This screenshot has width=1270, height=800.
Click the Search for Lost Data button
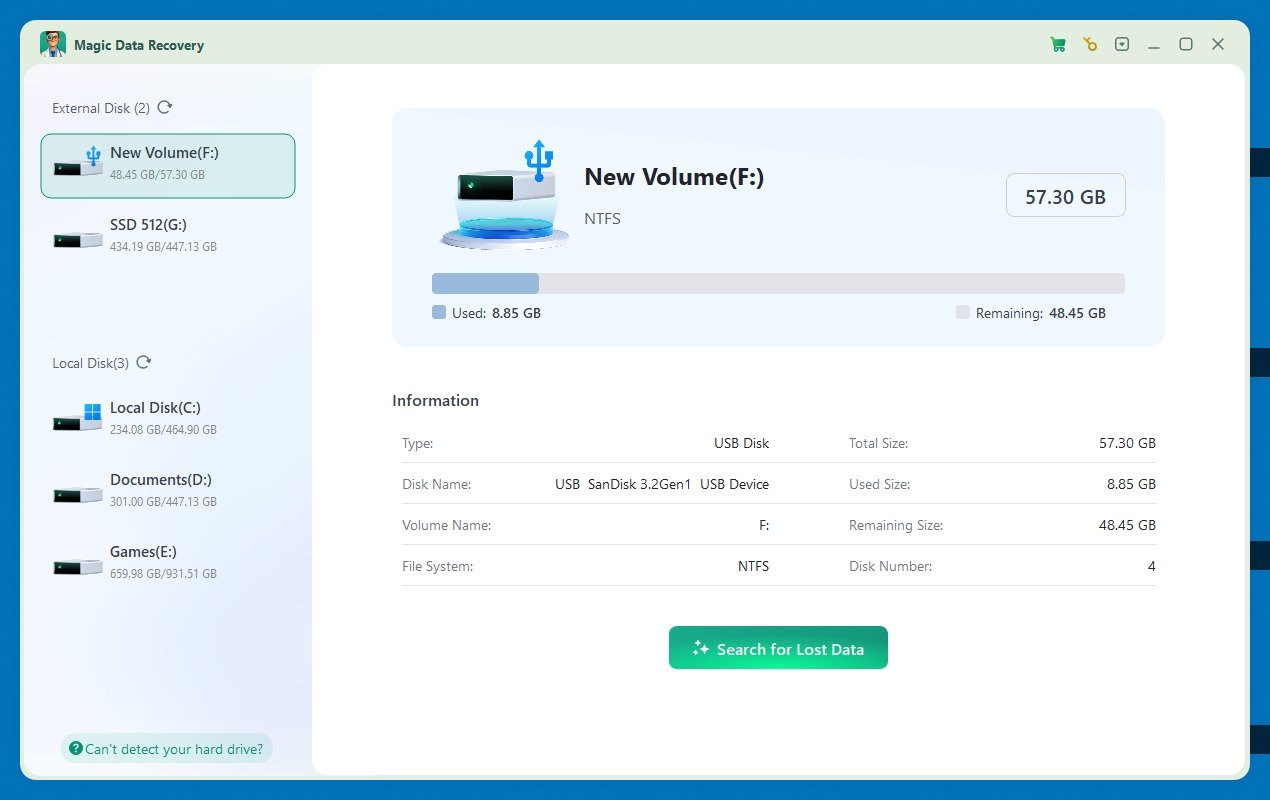click(778, 648)
